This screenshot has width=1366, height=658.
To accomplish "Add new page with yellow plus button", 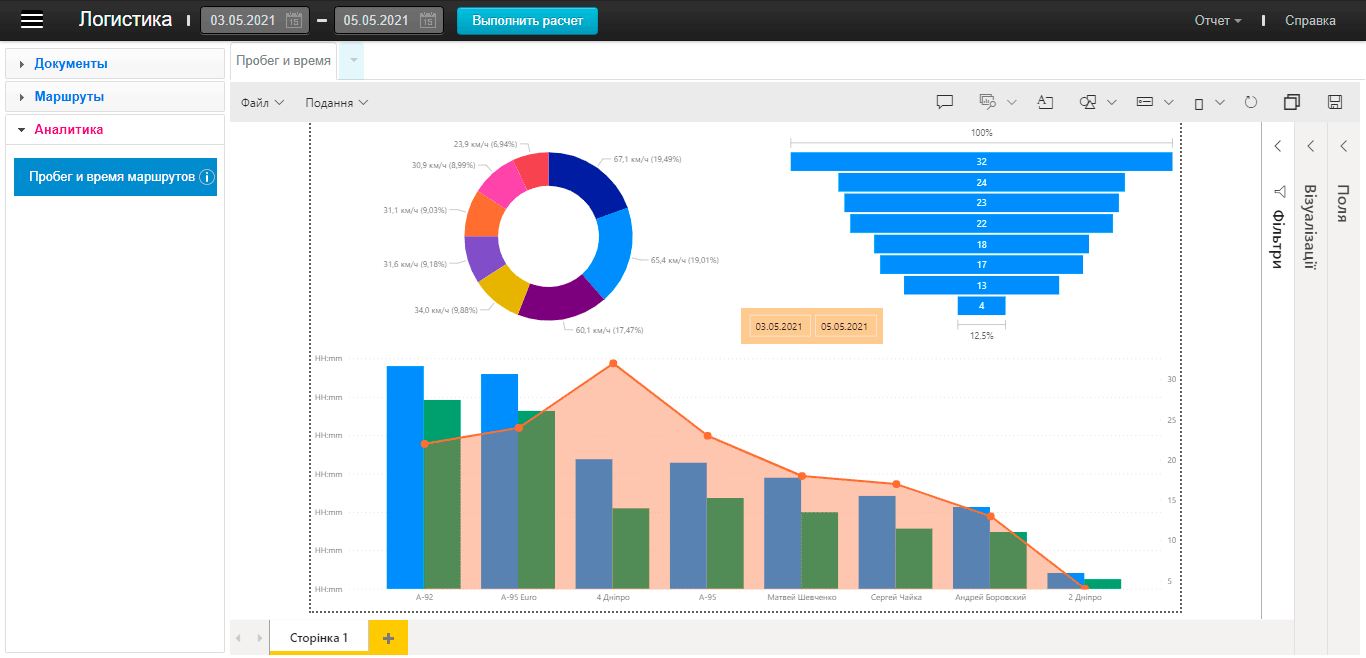I will pyautogui.click(x=388, y=638).
